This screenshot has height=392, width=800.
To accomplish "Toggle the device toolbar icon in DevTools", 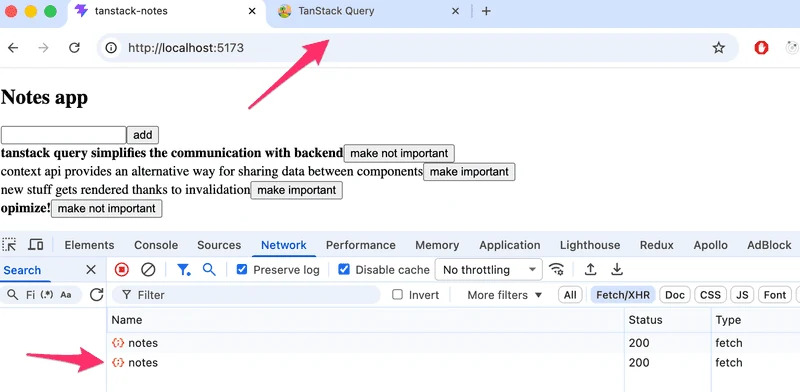I will [x=35, y=245].
